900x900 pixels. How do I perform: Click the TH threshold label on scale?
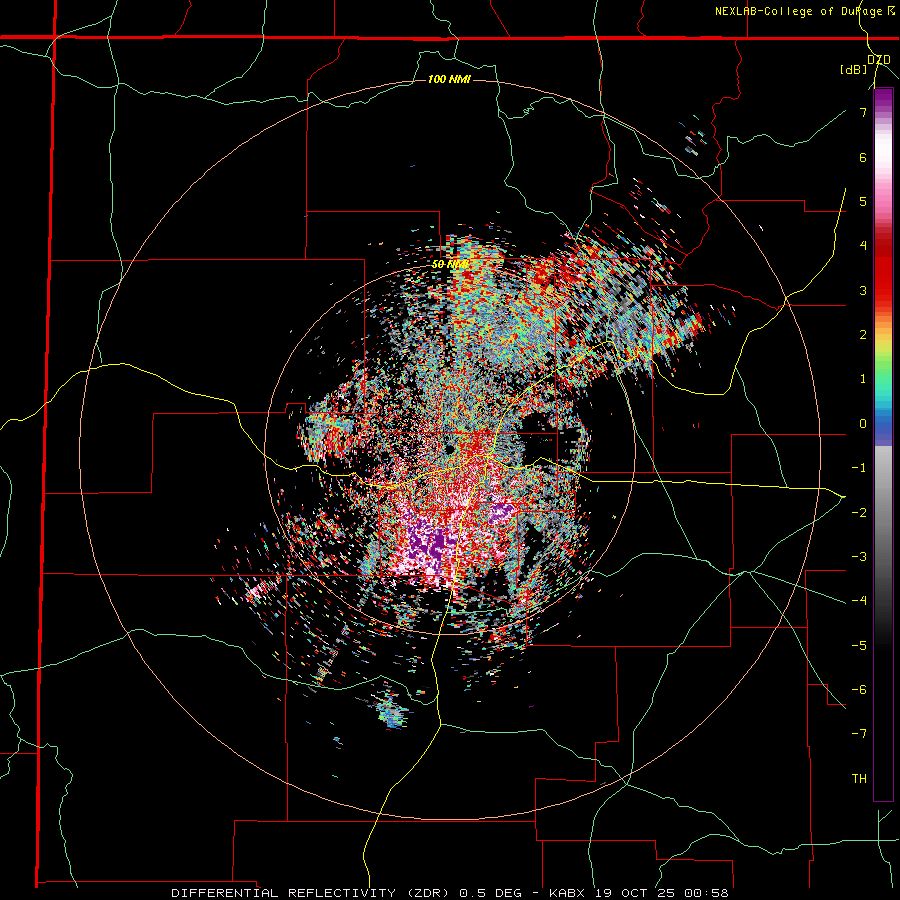[x=859, y=779]
